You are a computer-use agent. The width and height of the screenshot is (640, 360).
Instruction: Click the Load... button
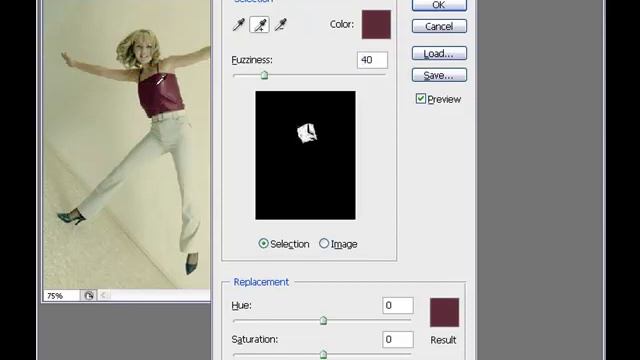pyautogui.click(x=439, y=53)
